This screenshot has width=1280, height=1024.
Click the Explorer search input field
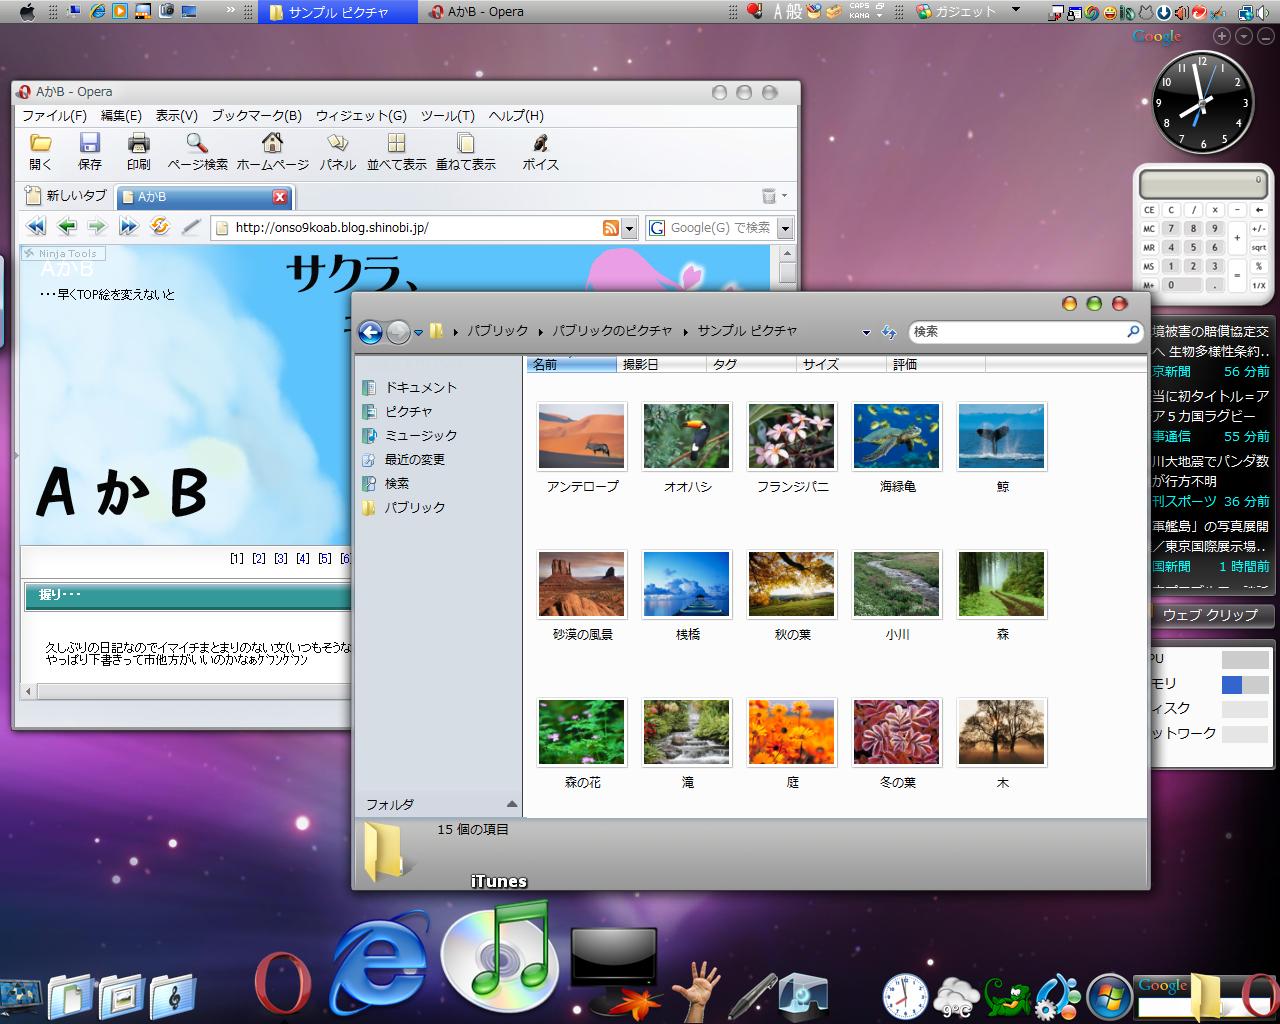pos(1015,331)
